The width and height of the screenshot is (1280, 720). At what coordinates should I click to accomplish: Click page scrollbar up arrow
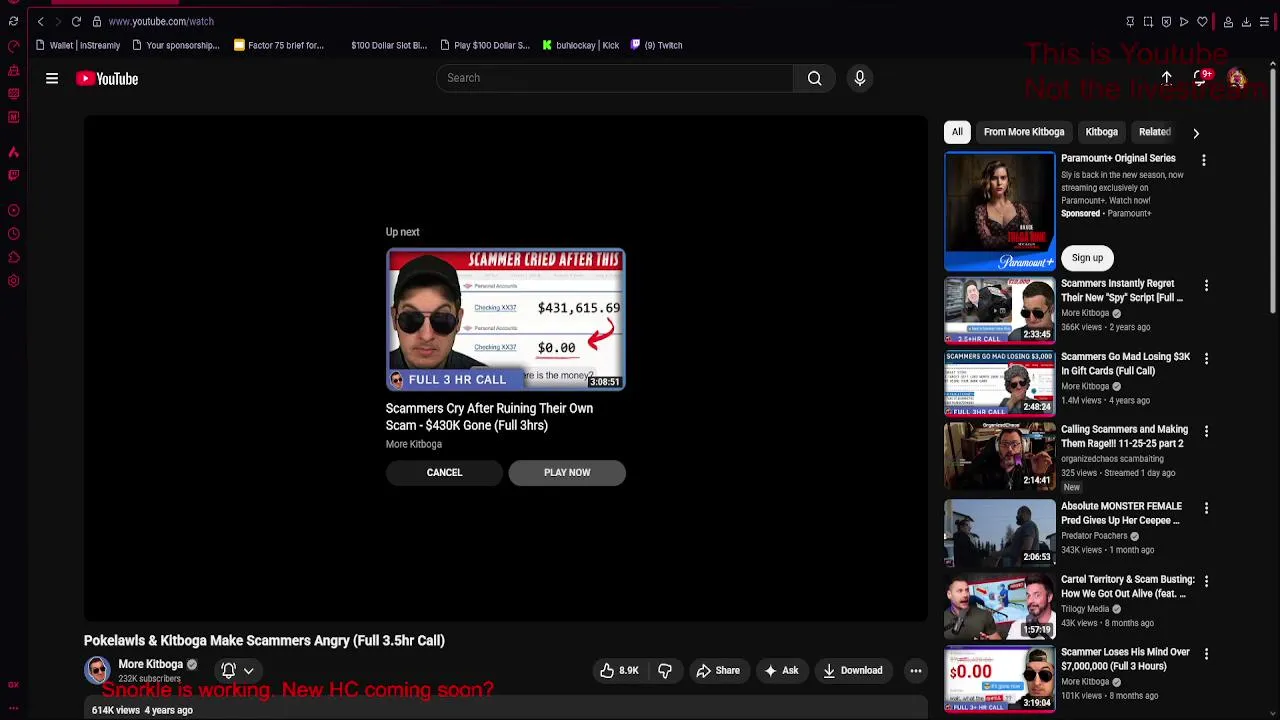click(1273, 65)
